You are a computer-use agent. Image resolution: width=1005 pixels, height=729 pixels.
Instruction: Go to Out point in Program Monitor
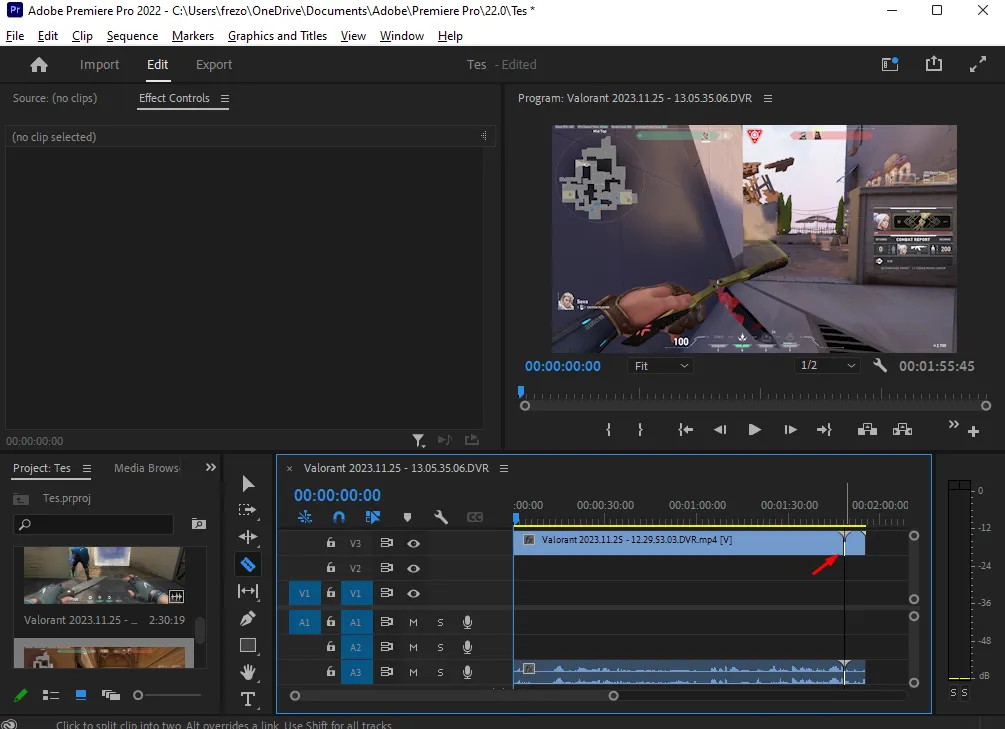[x=824, y=430]
